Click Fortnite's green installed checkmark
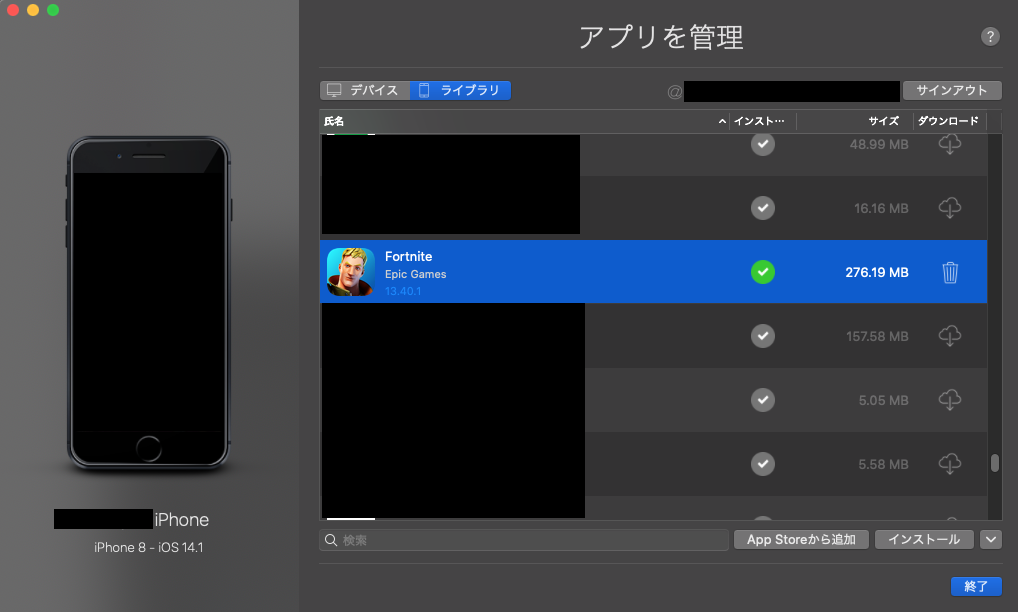This screenshot has height=612, width=1018. click(x=763, y=272)
